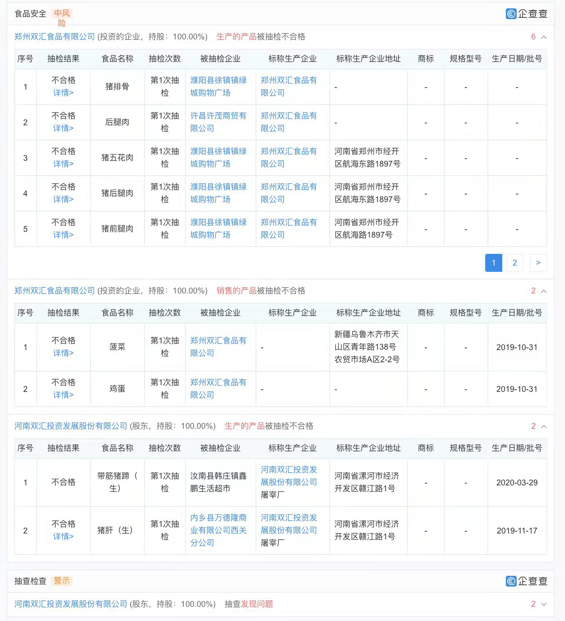This screenshot has width=565, height=621.
Task: Click the 食品安全 section title
Action: point(30,14)
